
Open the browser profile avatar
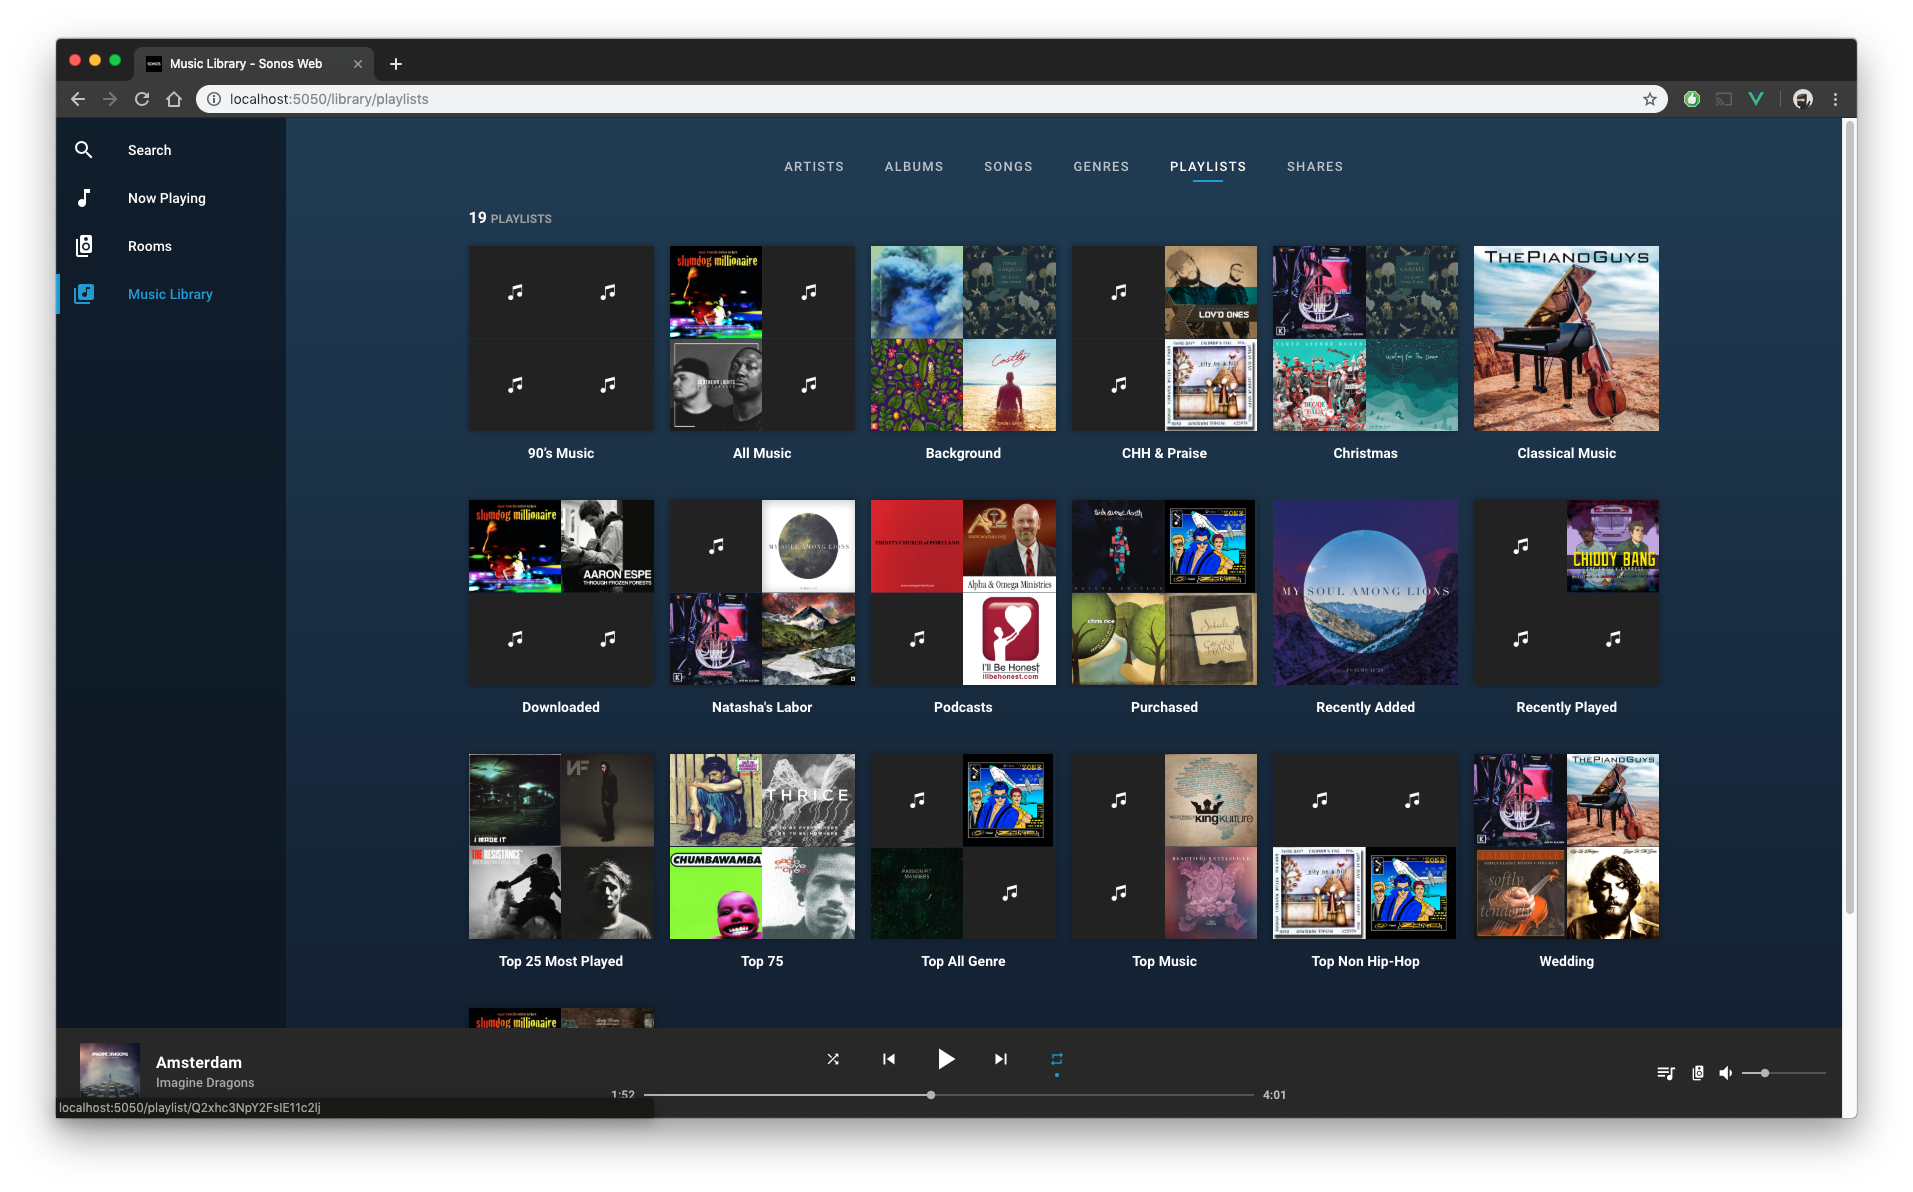(1803, 99)
